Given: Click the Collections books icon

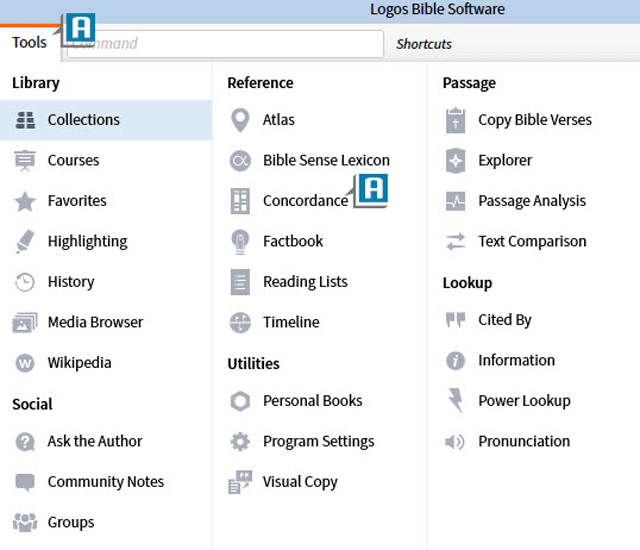Looking at the screenshot, I should click(26, 120).
